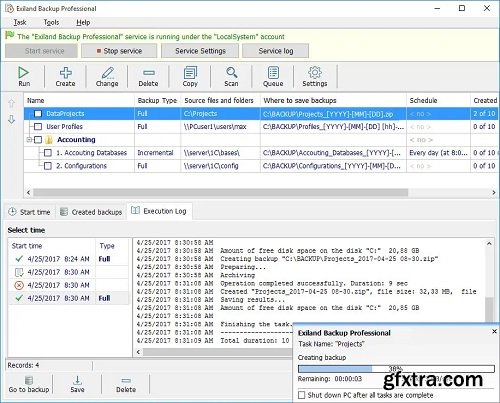Open the Settings gear
500x403 pixels.
coord(315,77)
